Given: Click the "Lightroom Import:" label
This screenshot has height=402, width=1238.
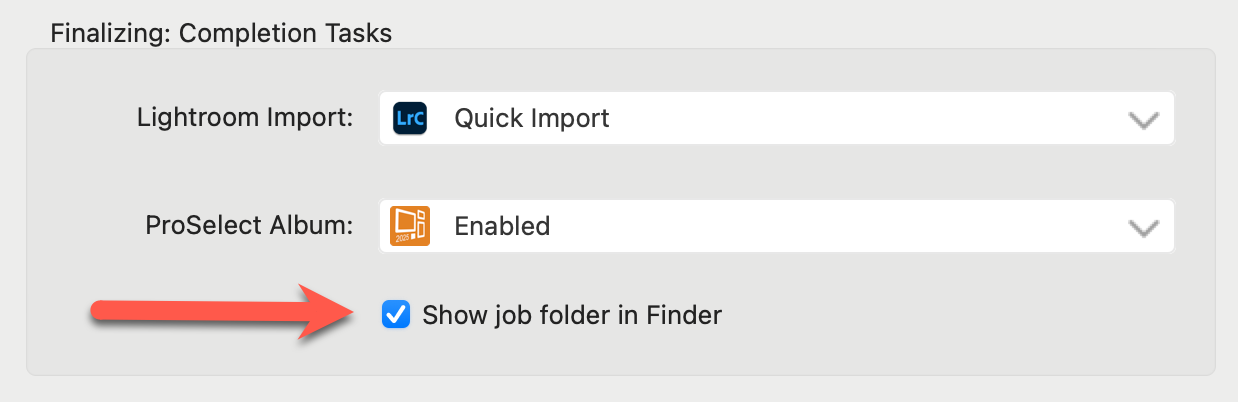Looking at the screenshot, I should [245, 118].
